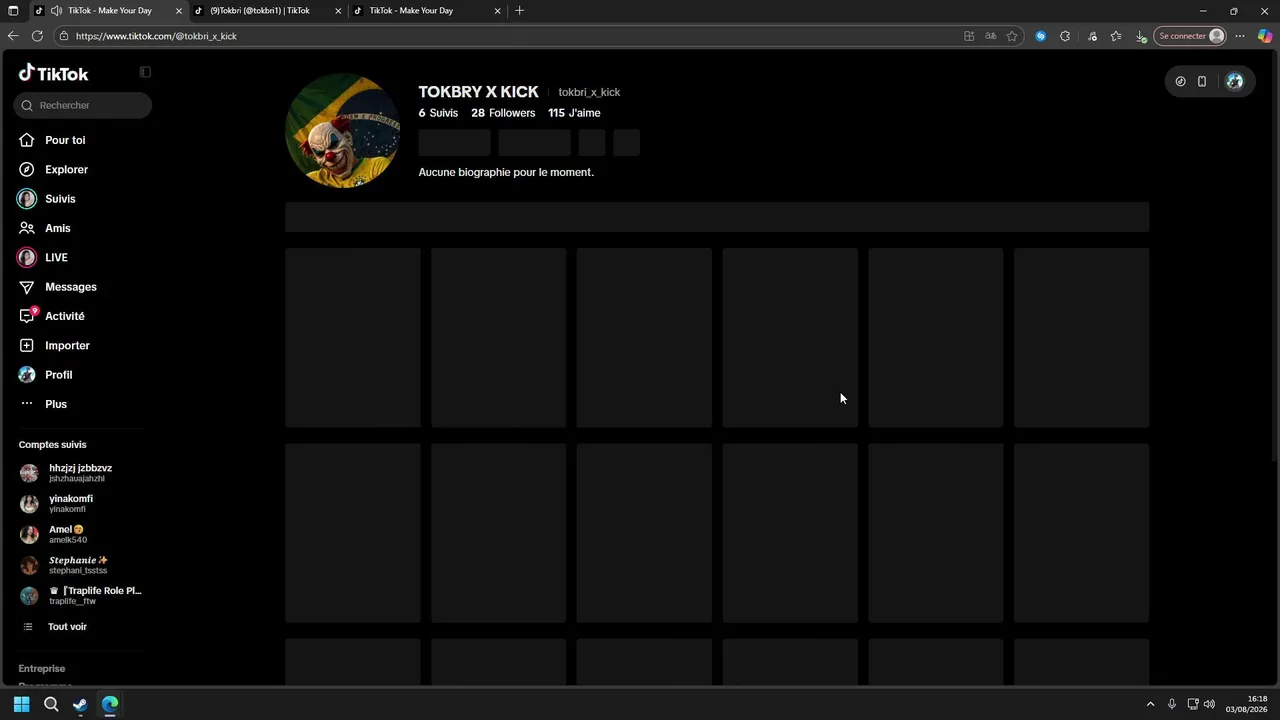The width and height of the screenshot is (1280, 720).
Task: Open a new browser tab
Action: pyautogui.click(x=519, y=11)
